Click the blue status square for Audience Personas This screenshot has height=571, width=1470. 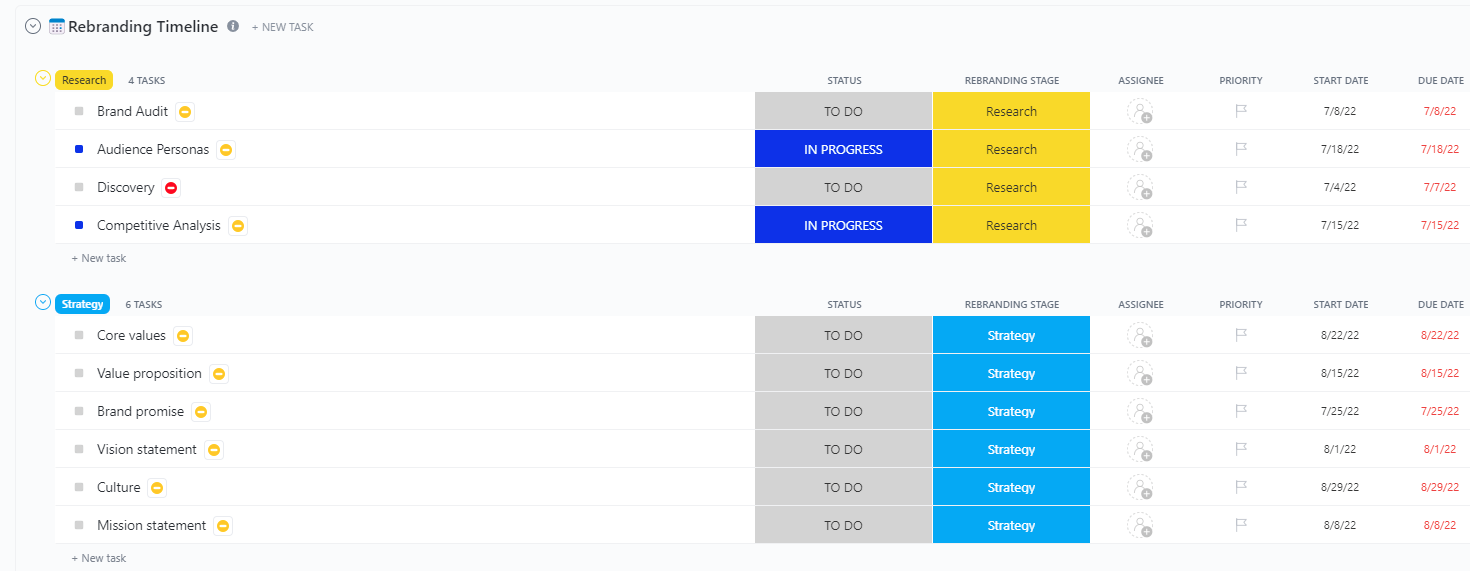(79, 150)
